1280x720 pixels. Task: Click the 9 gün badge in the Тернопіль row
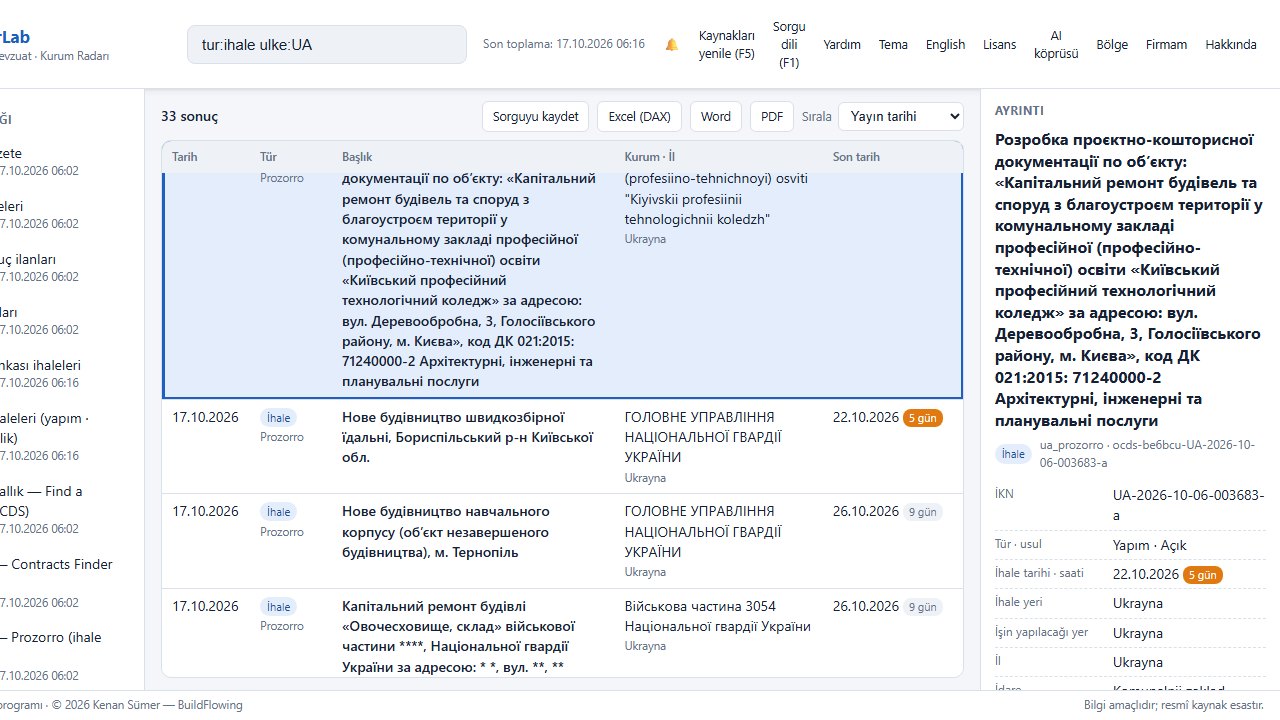click(x=923, y=513)
